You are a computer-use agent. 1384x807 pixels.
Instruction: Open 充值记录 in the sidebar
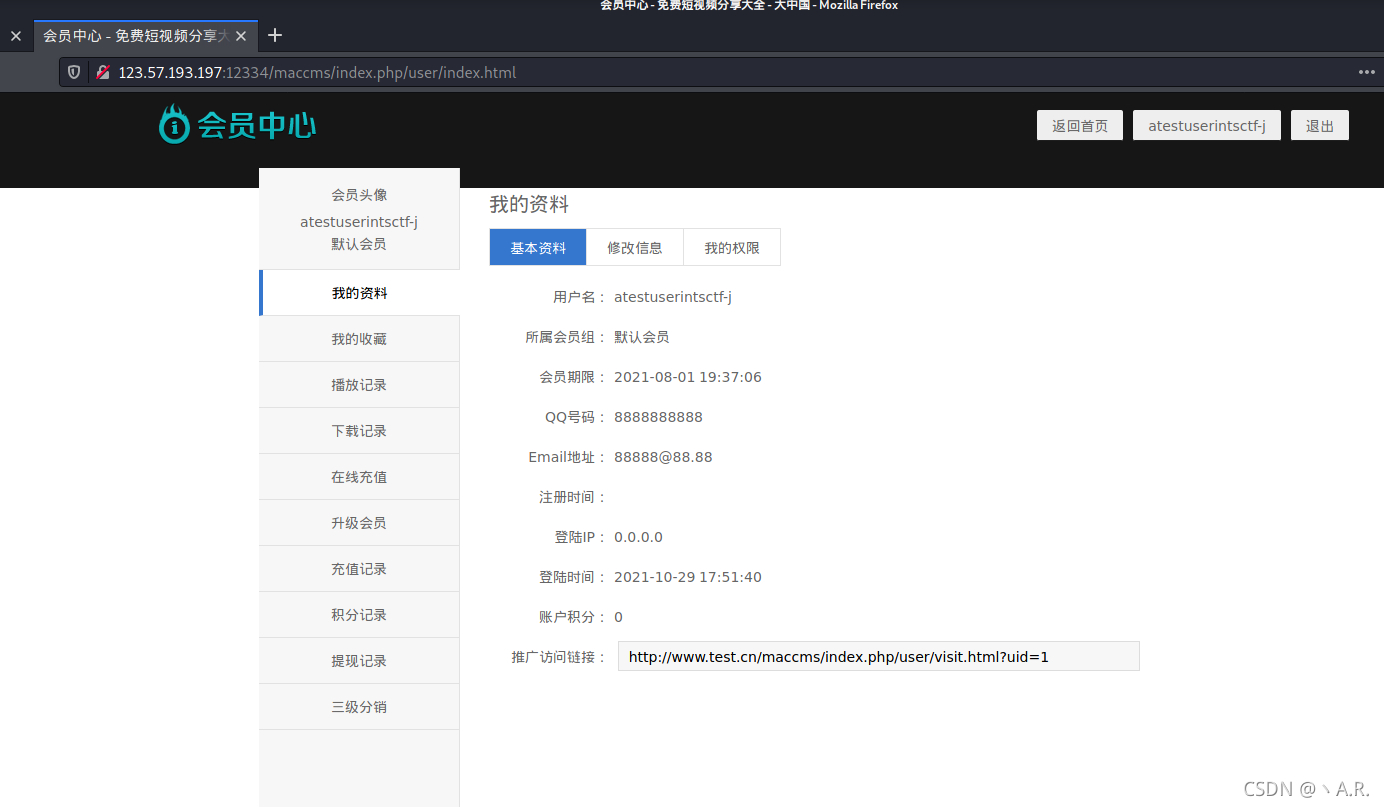[360, 569]
